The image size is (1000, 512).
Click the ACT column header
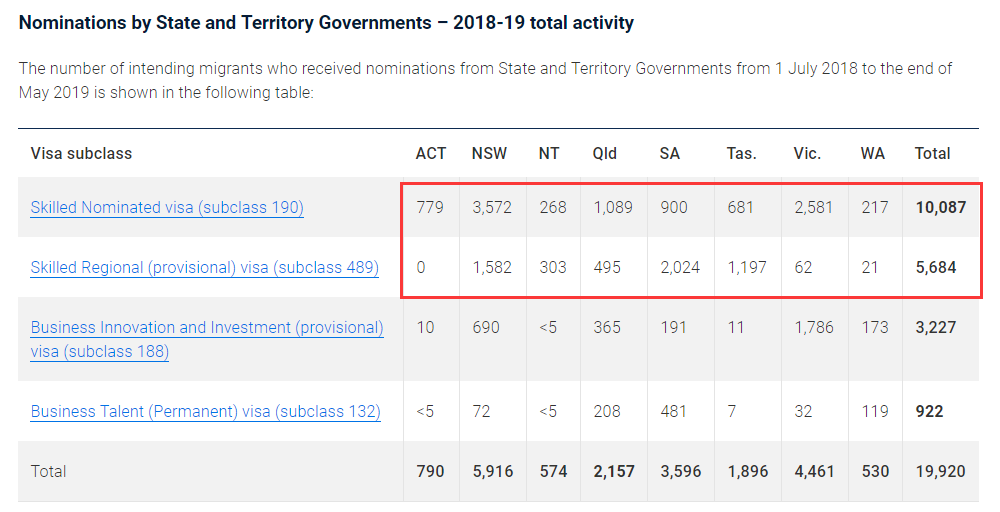coord(431,154)
